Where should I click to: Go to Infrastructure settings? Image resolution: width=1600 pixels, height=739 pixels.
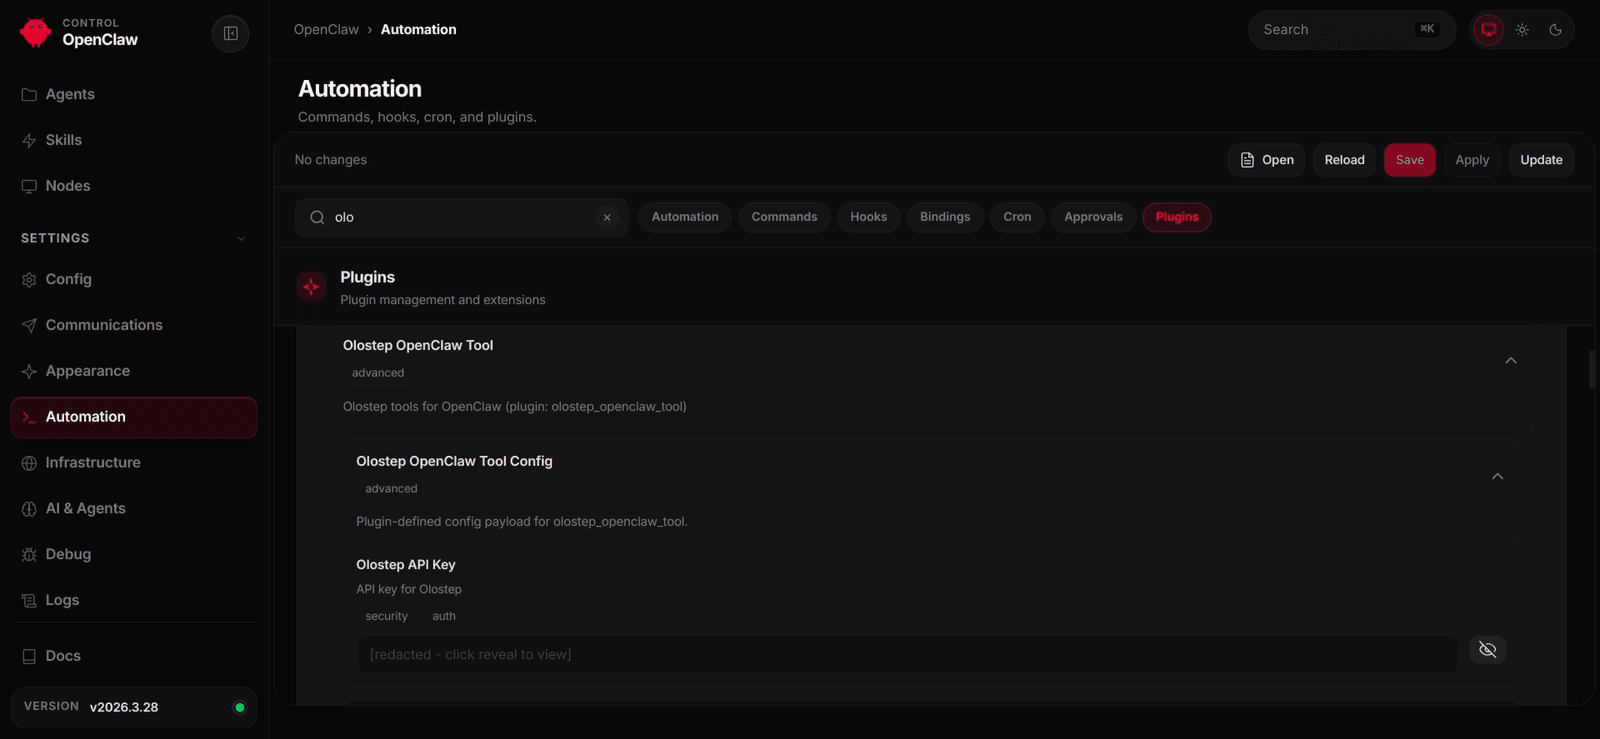tap(134, 463)
